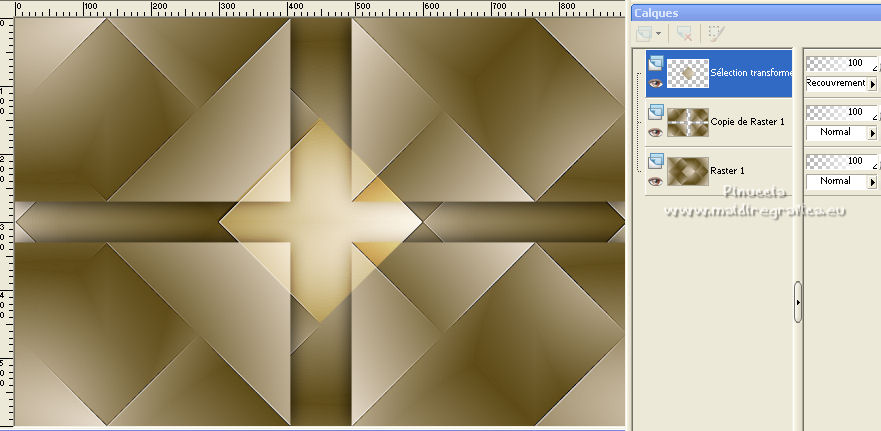
Task: Hide the Raster 1 layer
Action: point(655,181)
